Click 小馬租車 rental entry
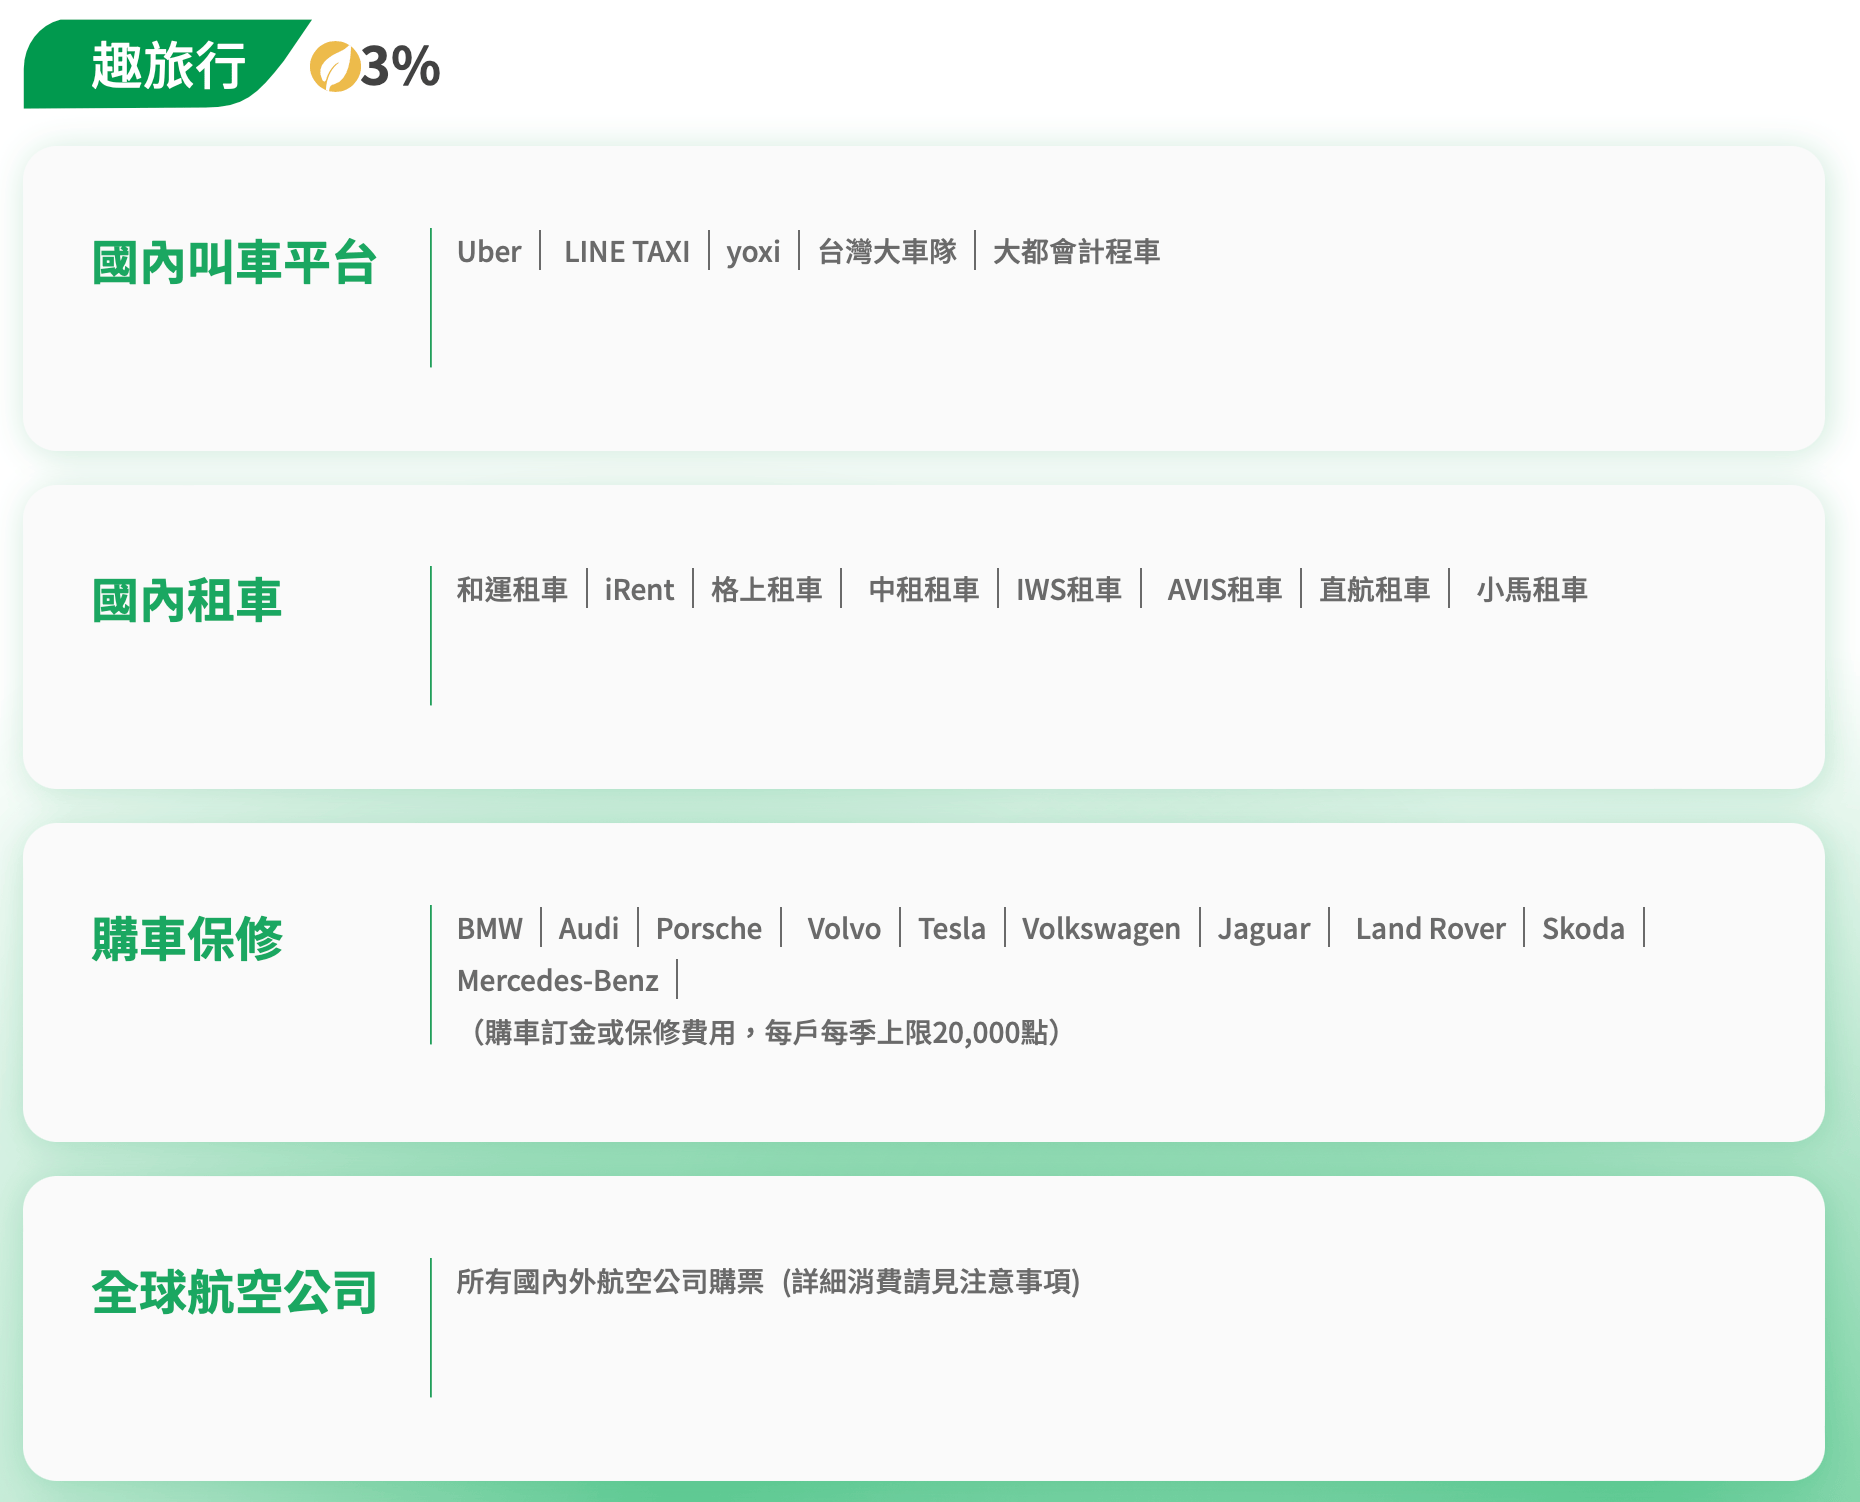This screenshot has width=1860, height=1502. tap(1532, 590)
